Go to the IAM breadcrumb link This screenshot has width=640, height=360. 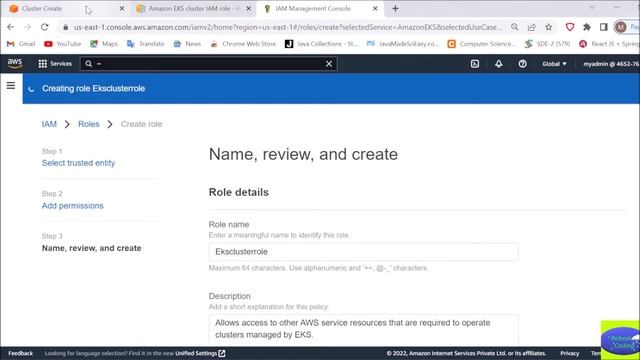49,124
